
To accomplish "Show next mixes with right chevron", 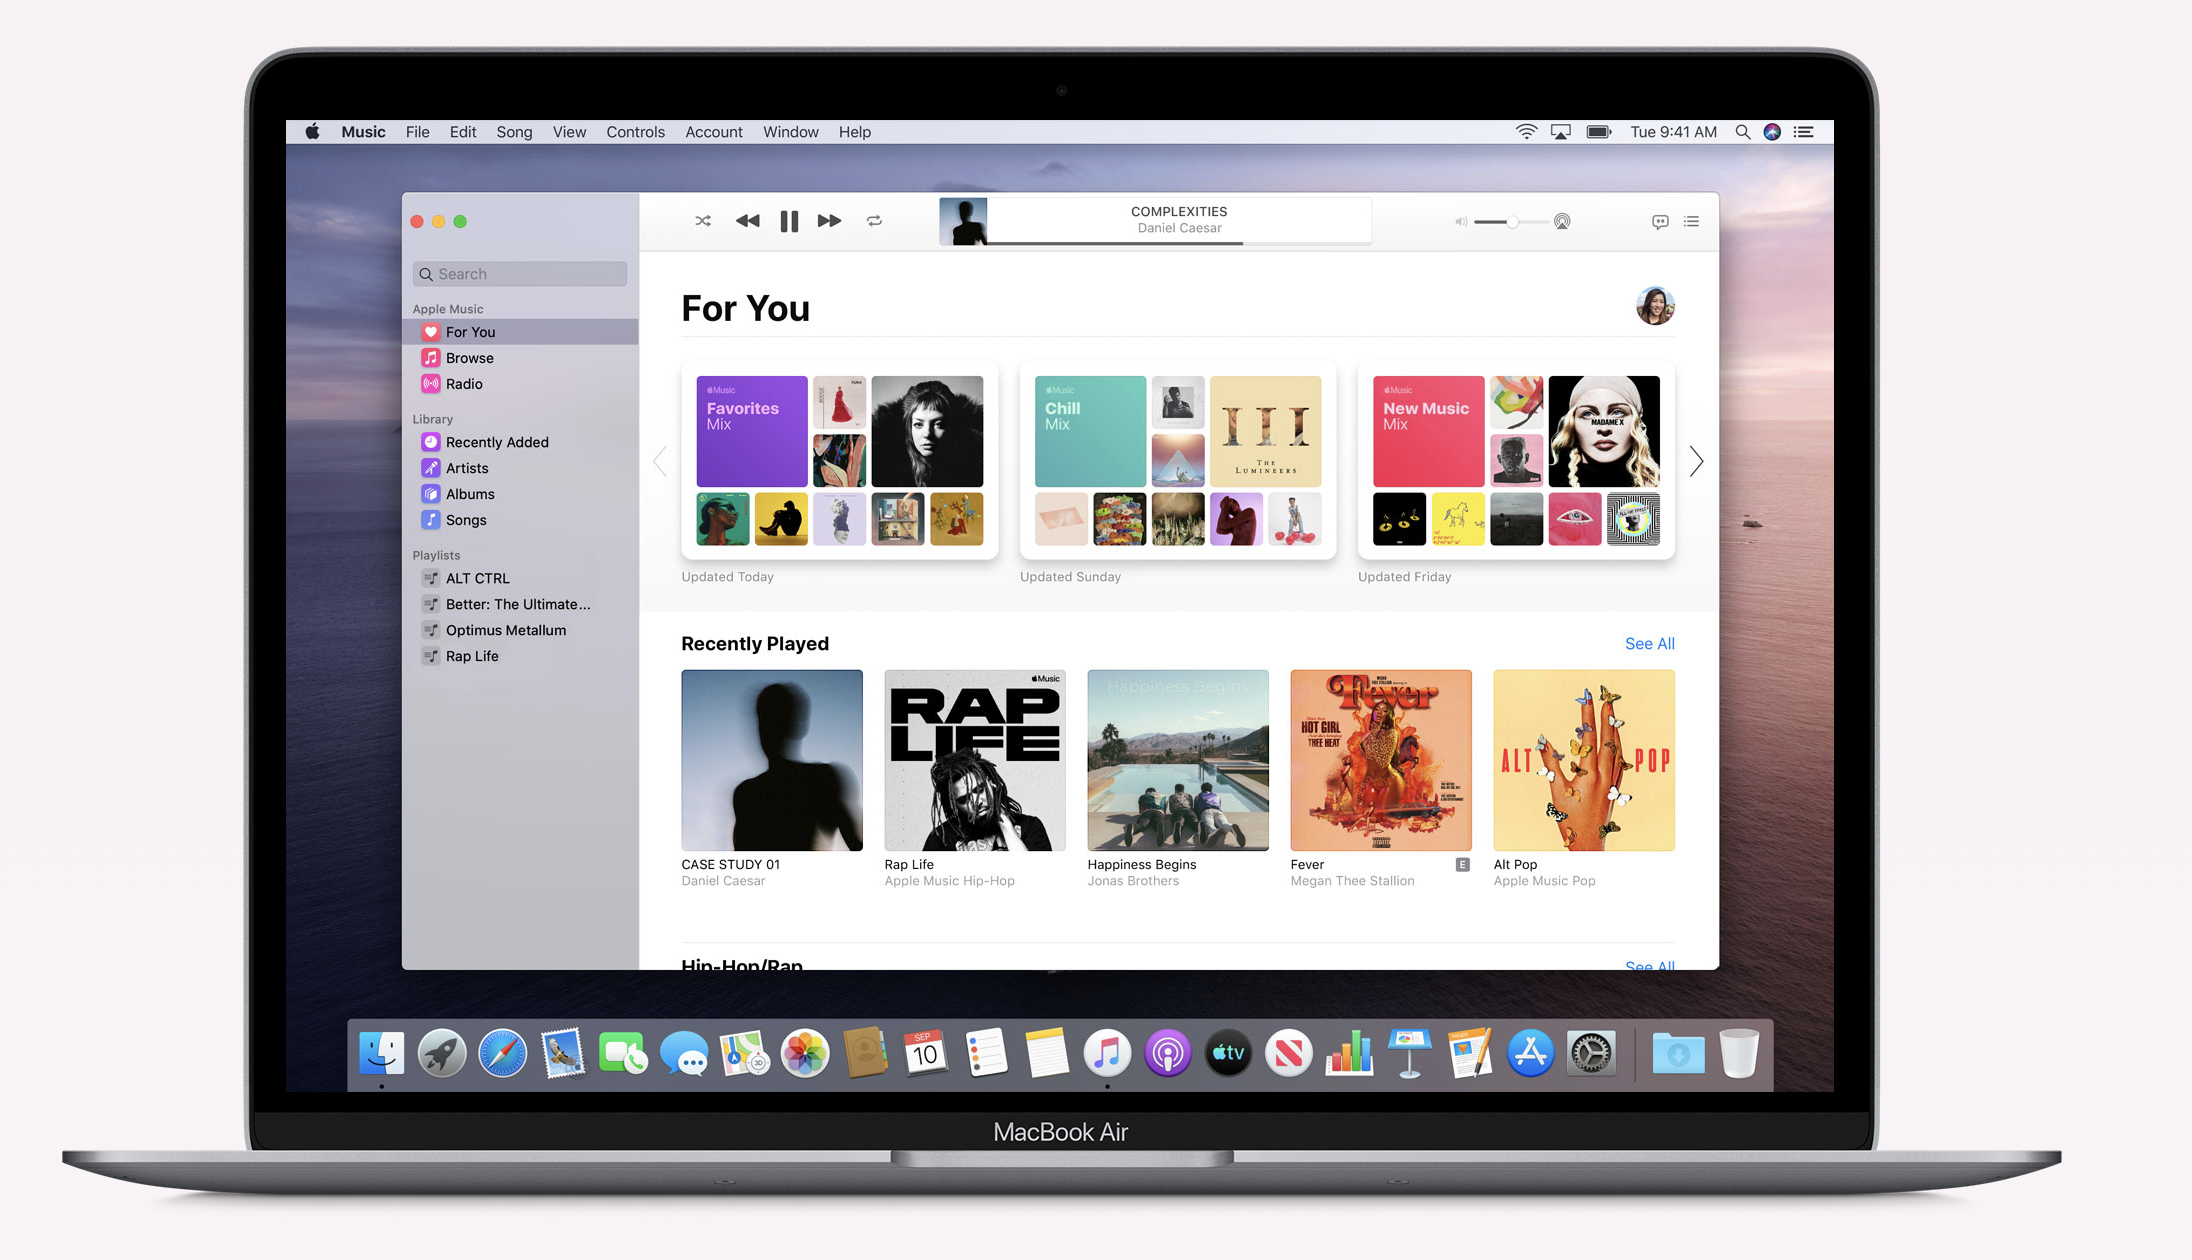I will click(x=1696, y=461).
